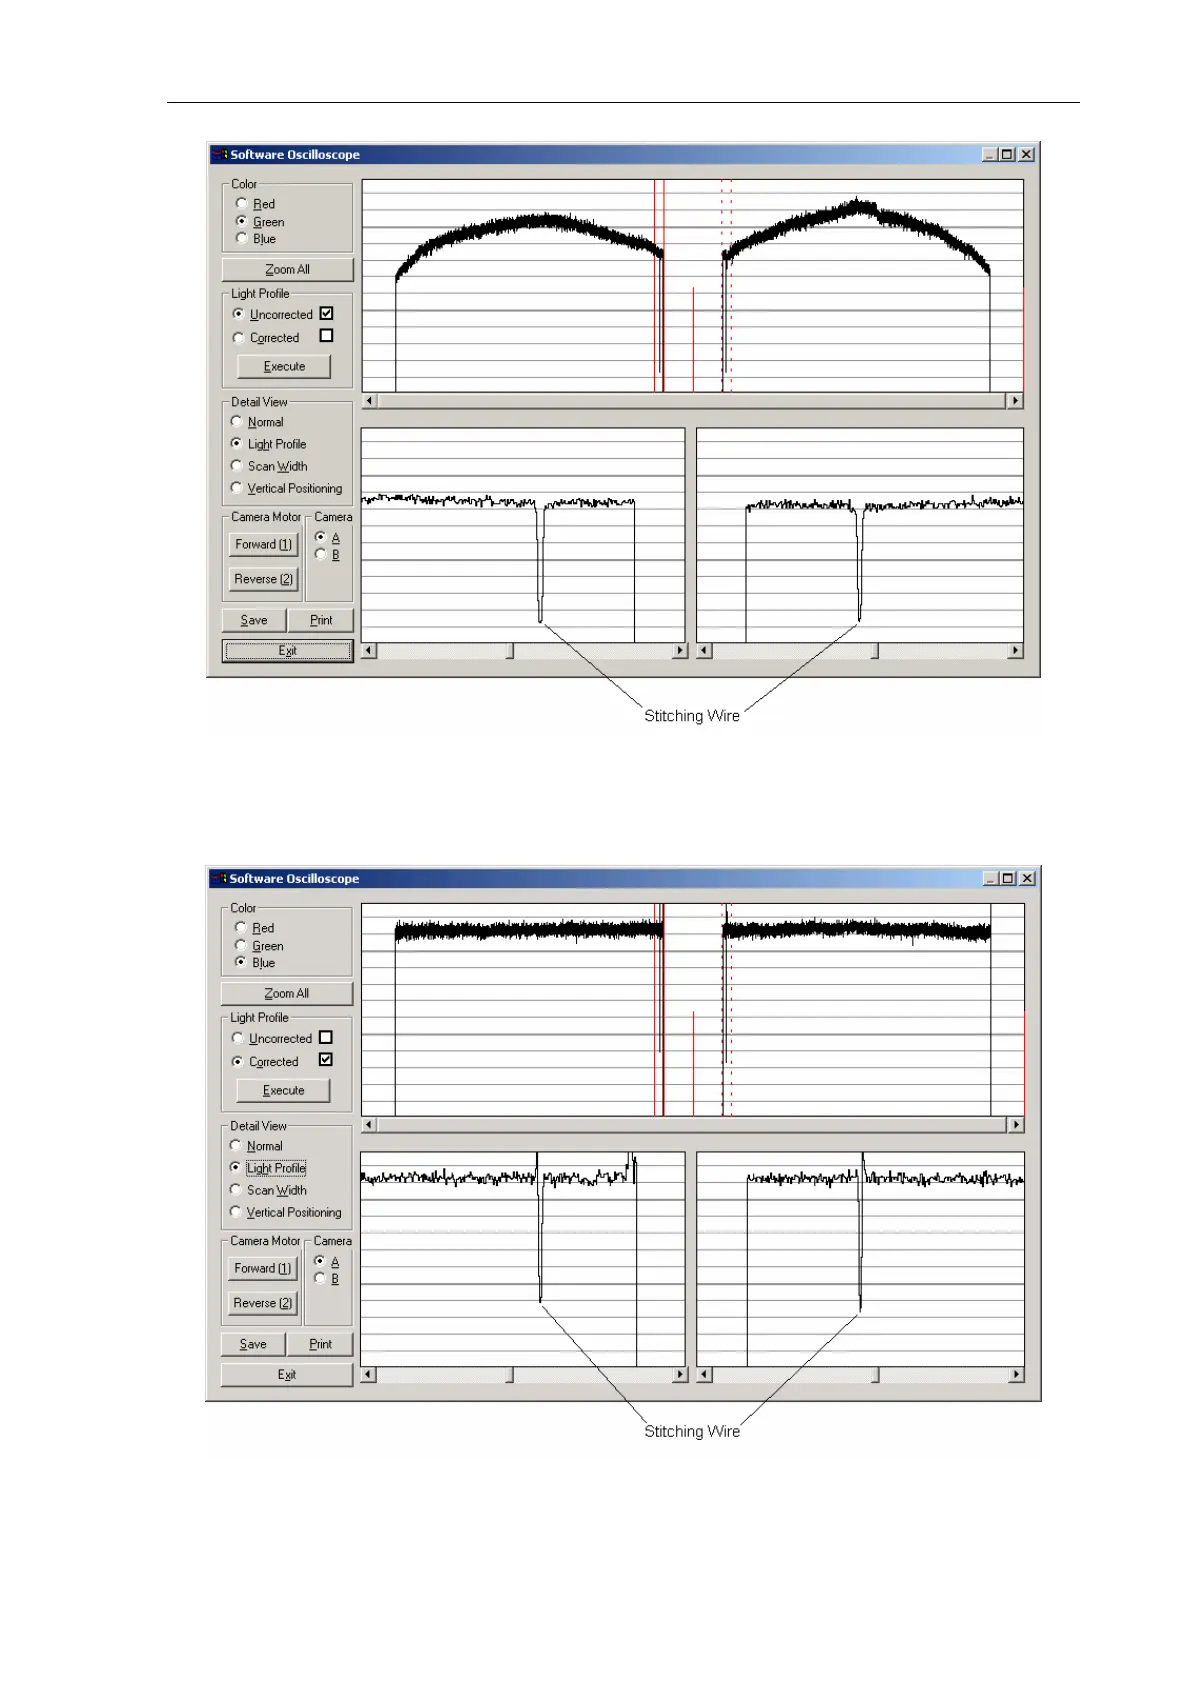Click Save in lower oscilloscope window
Screen dimensions: 1190x1684
[x=253, y=1344]
